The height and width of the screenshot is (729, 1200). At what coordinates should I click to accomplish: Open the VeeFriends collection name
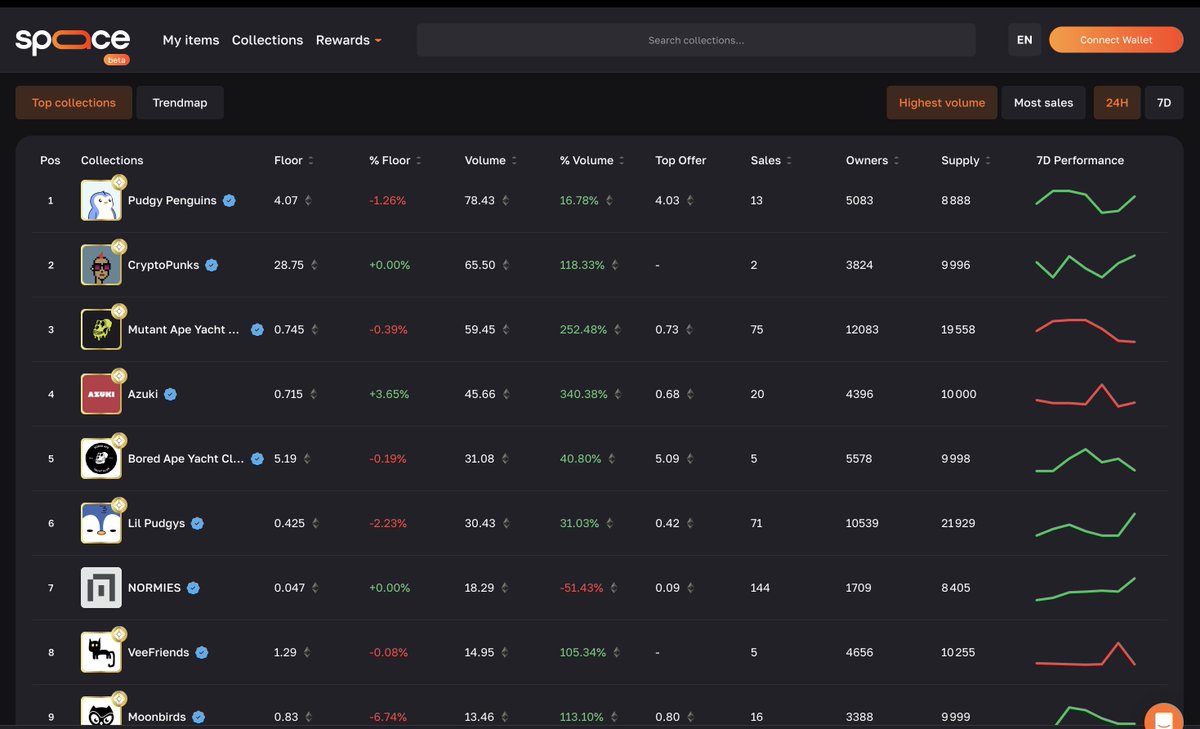(x=158, y=652)
